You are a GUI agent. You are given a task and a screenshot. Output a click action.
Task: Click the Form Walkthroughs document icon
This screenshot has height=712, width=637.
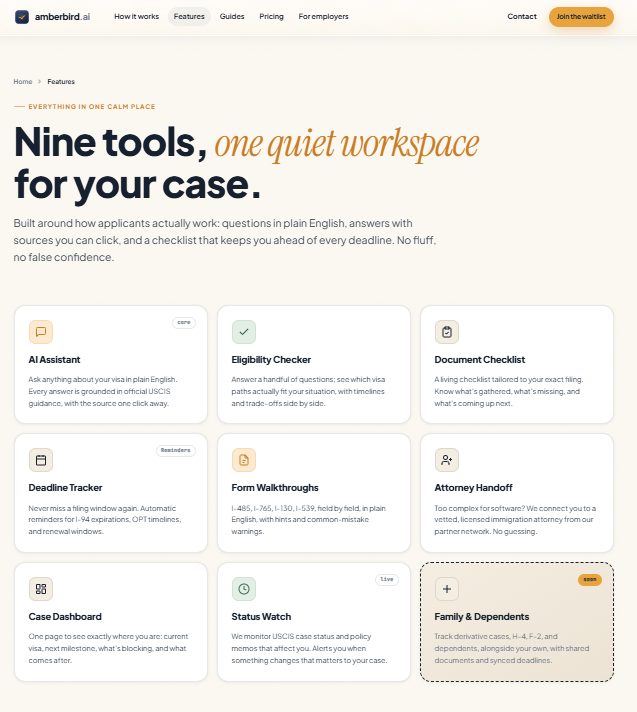[244, 460]
